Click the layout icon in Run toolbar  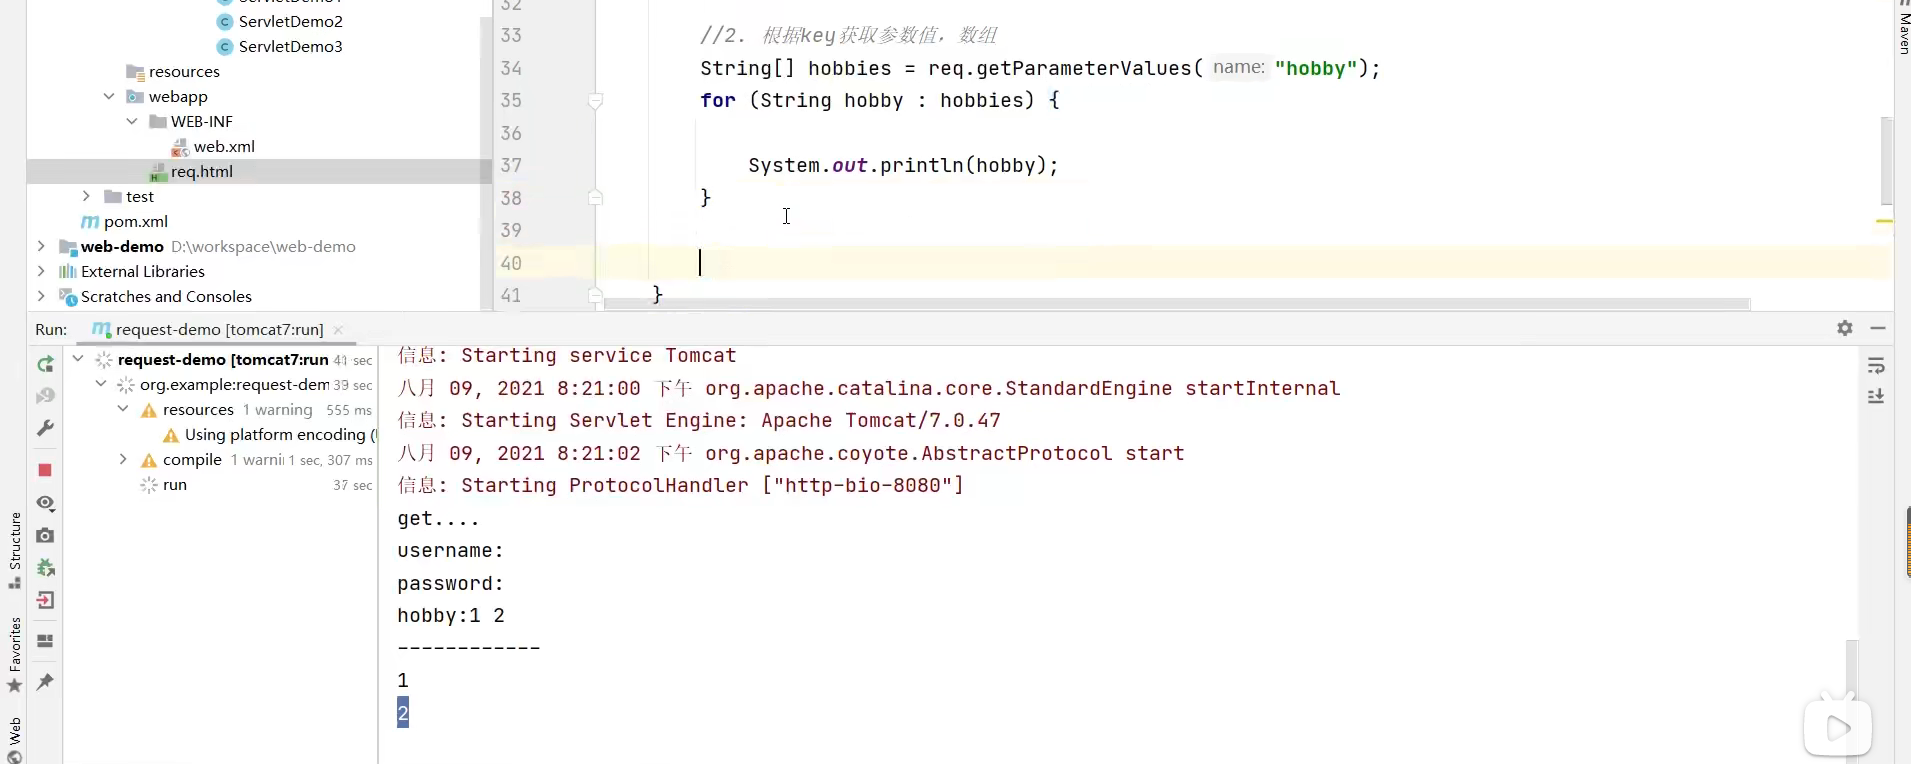45,641
